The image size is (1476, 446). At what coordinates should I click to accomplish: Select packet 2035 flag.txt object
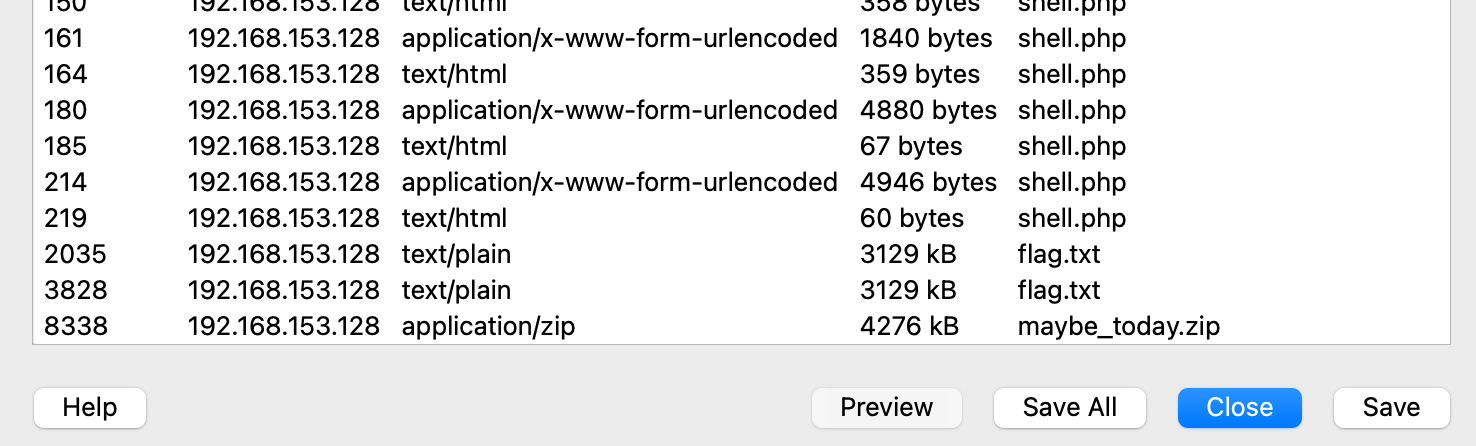pyautogui.click(x=1058, y=255)
